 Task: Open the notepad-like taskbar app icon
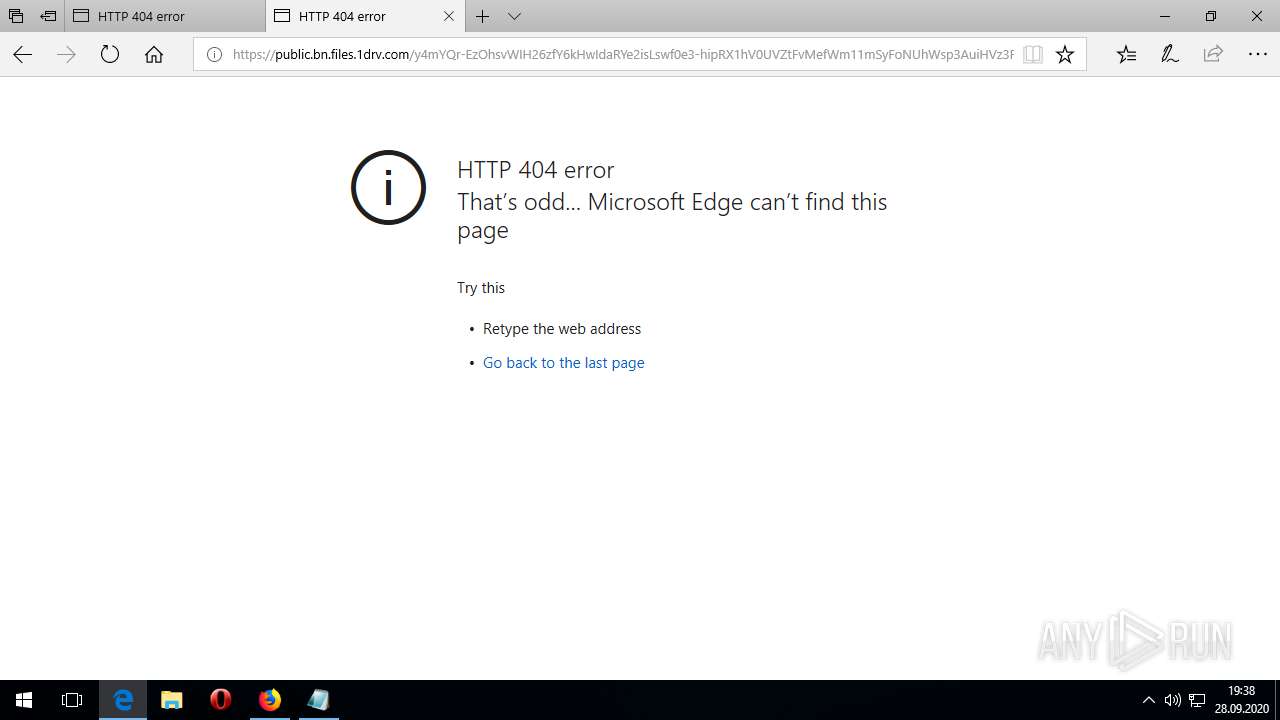click(319, 700)
